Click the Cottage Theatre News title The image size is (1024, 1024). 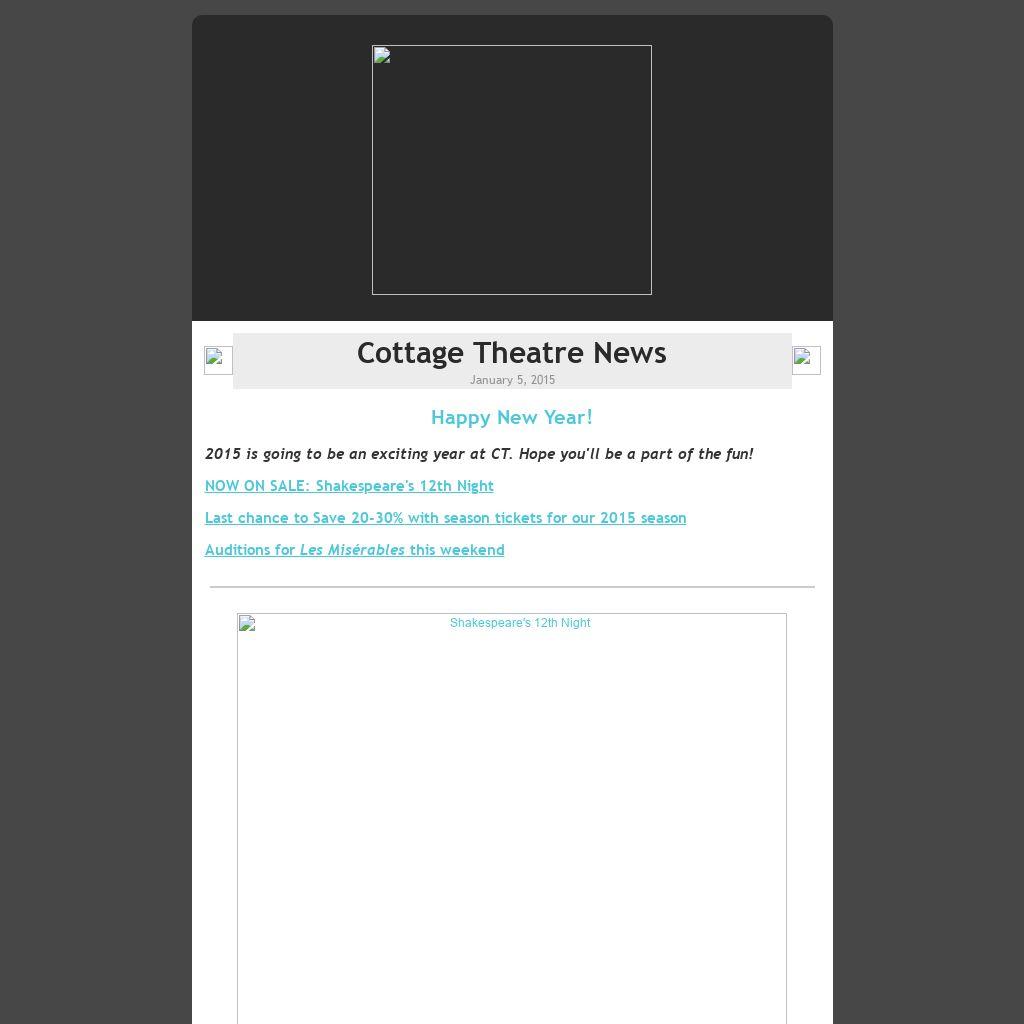pyautogui.click(x=511, y=353)
